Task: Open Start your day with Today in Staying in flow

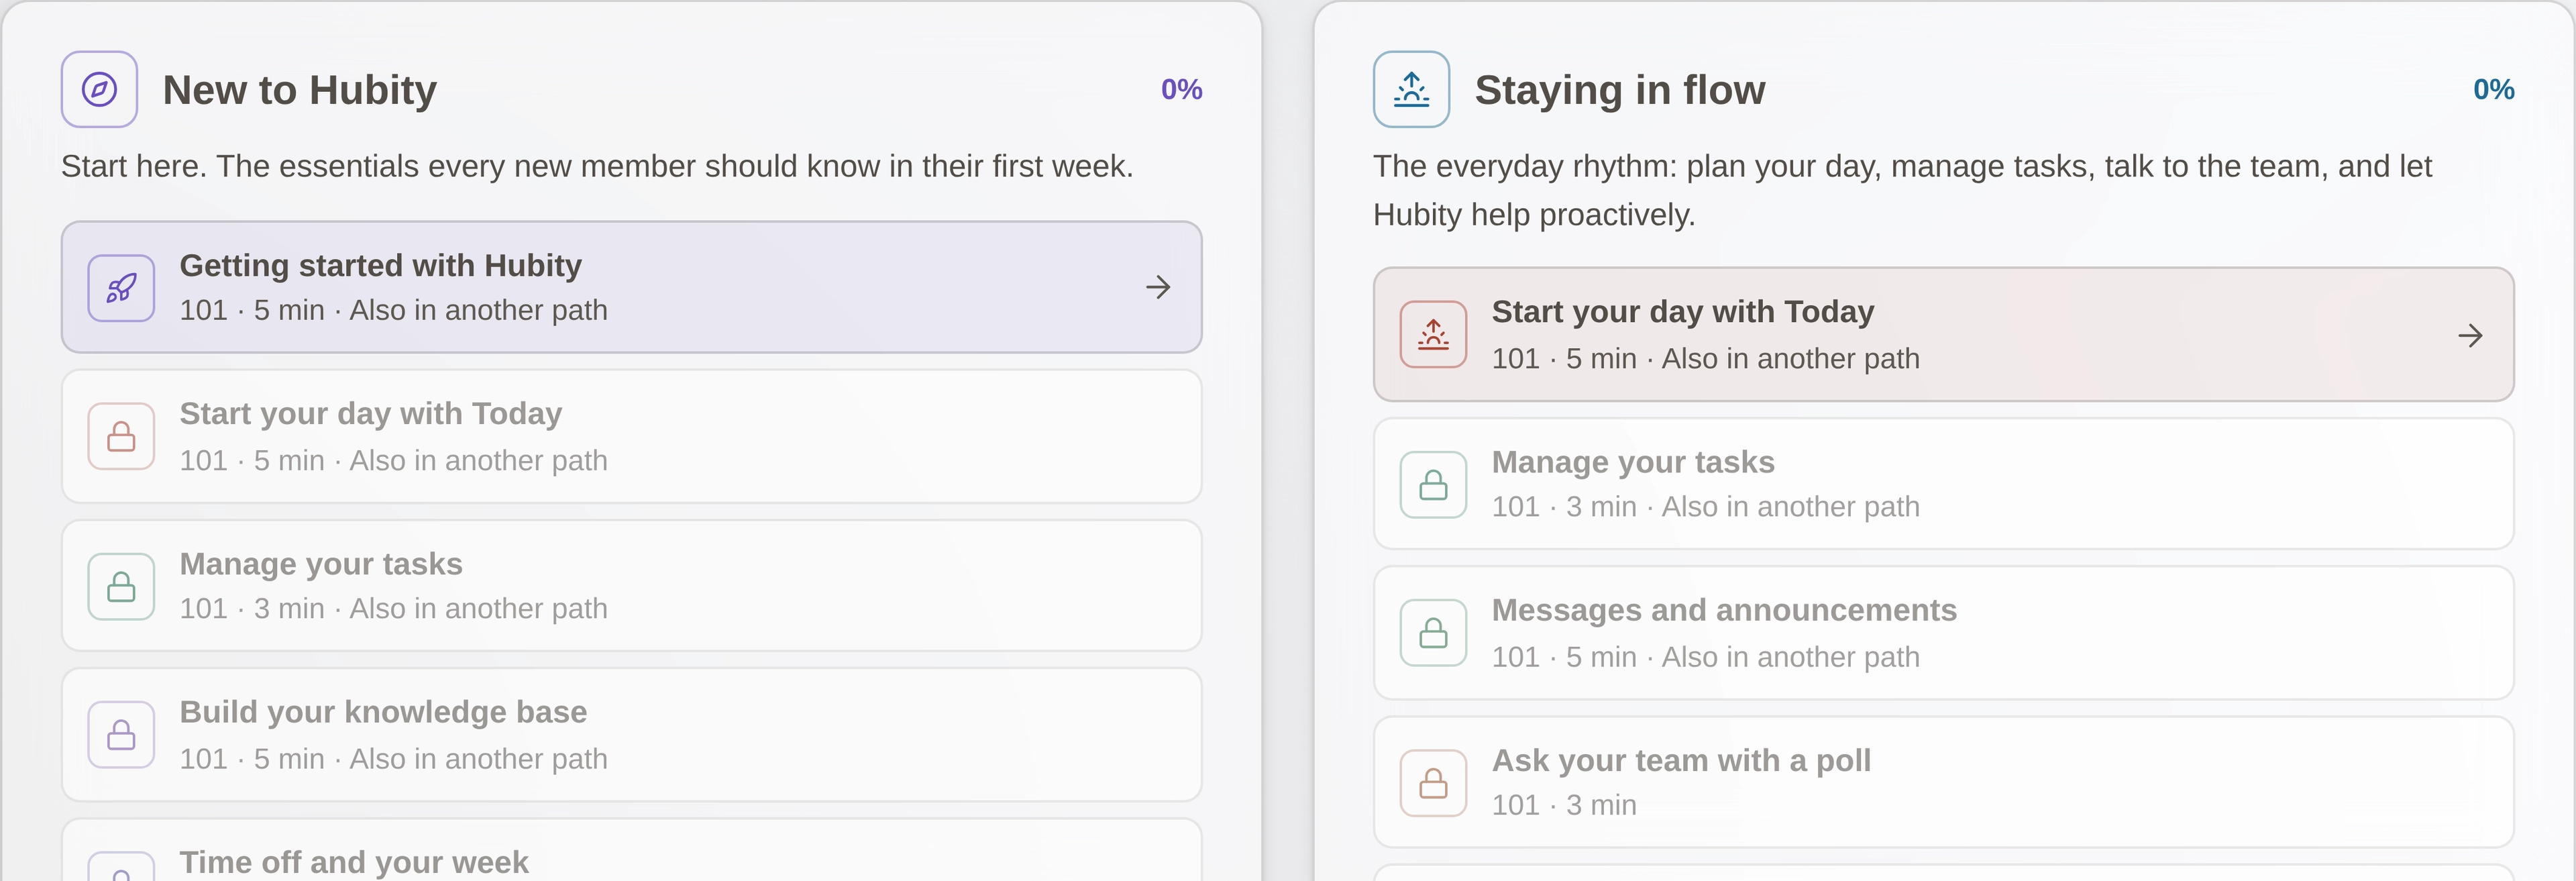Action: 1943,334
